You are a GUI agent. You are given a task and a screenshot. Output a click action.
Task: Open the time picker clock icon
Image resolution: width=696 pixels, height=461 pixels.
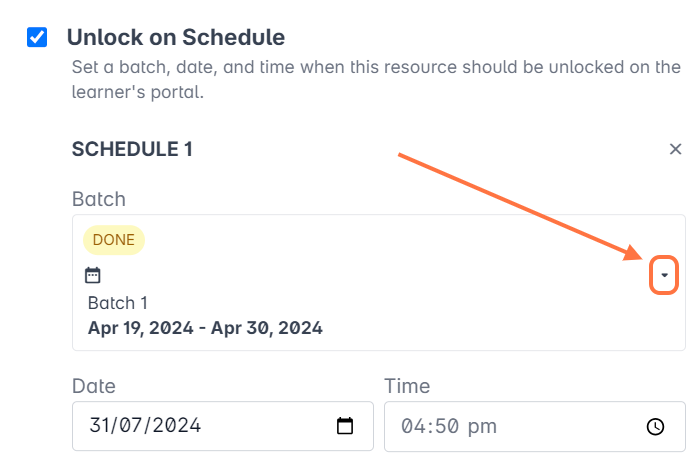tap(655, 427)
